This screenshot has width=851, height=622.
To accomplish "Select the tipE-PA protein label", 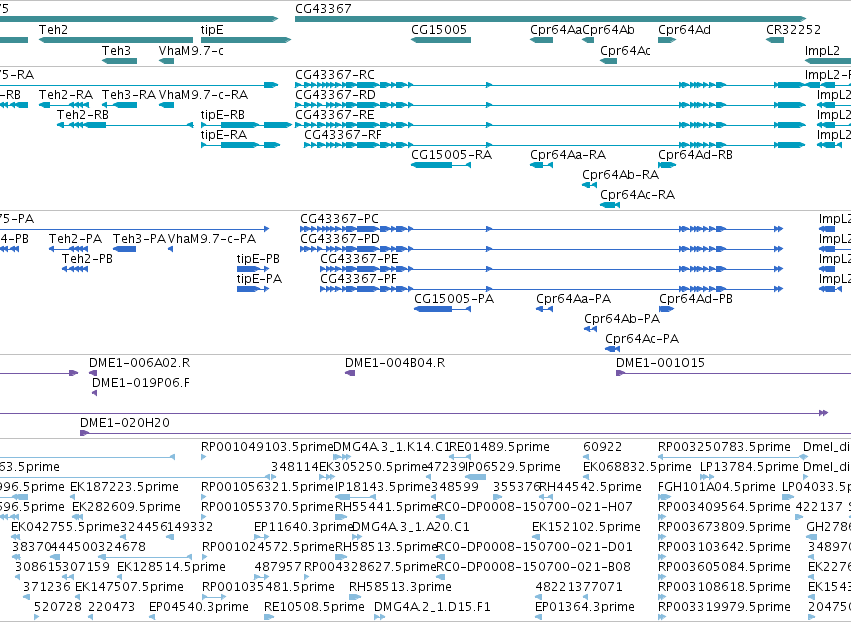I will 259,279.
